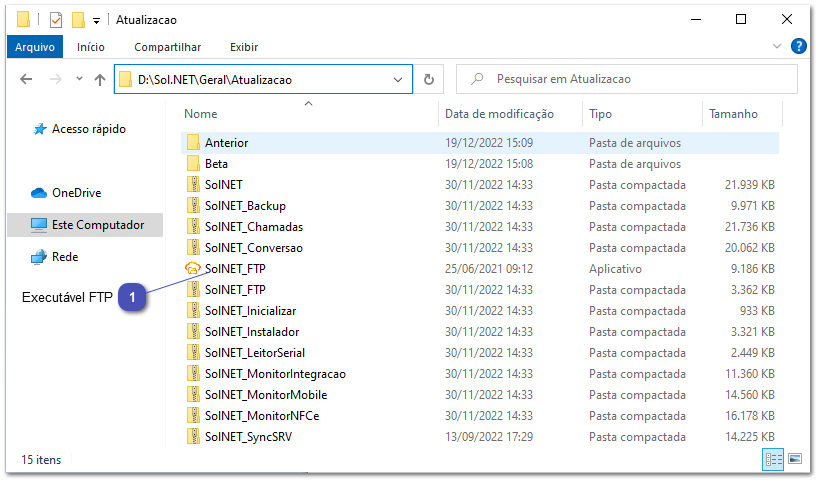
Task: Click the 13/09/2022 17:29 date cell
Action: pyautogui.click(x=489, y=437)
